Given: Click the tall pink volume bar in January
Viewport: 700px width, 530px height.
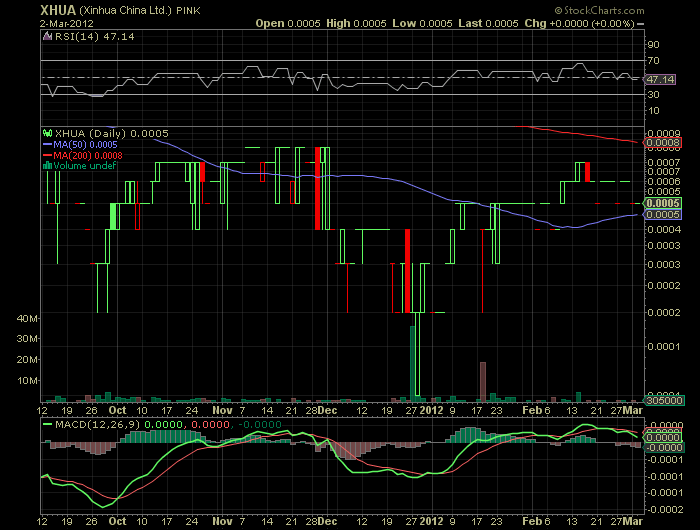Looking at the screenshot, I should point(483,381).
